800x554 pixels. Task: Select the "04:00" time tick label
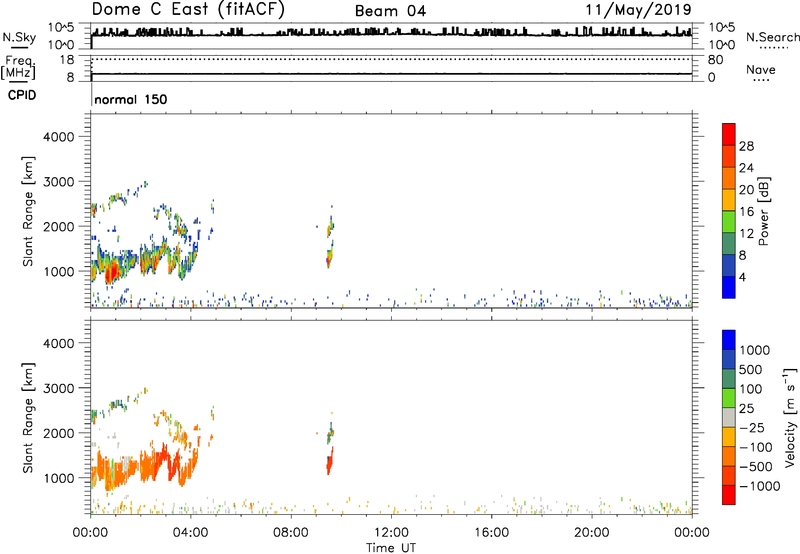[190, 533]
